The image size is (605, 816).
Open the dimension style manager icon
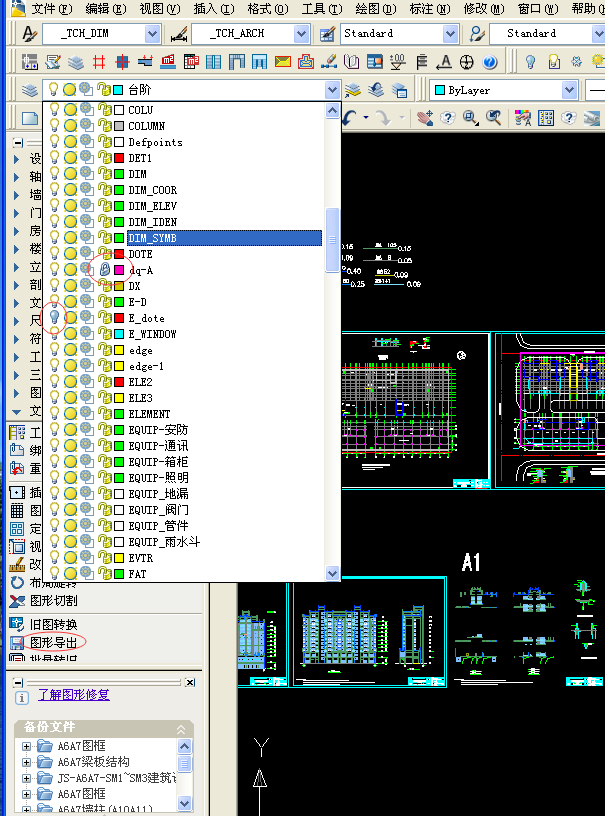(179, 34)
